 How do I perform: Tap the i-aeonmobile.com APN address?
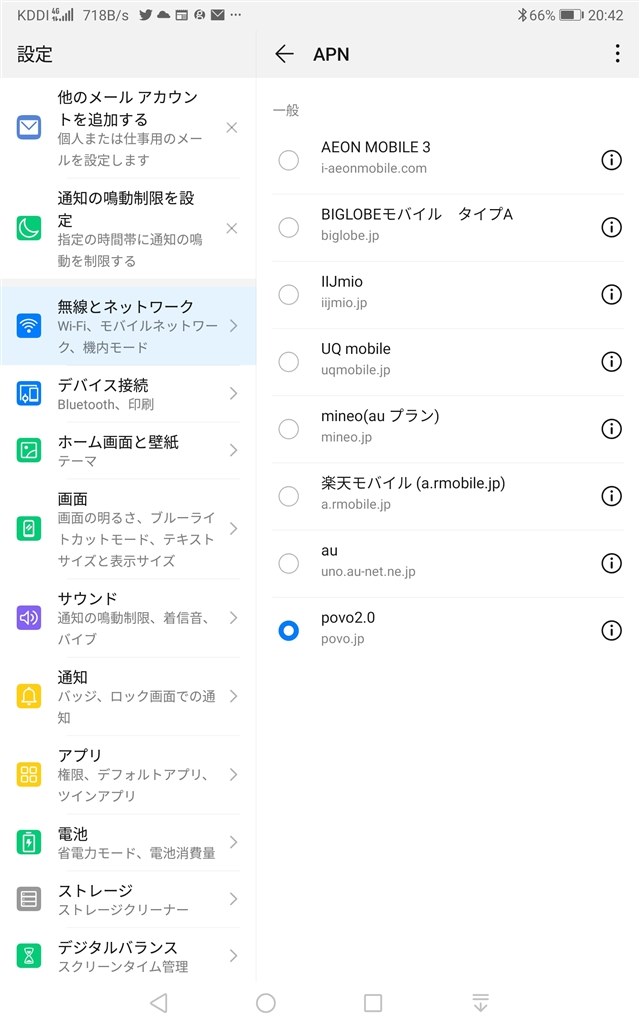click(x=374, y=168)
